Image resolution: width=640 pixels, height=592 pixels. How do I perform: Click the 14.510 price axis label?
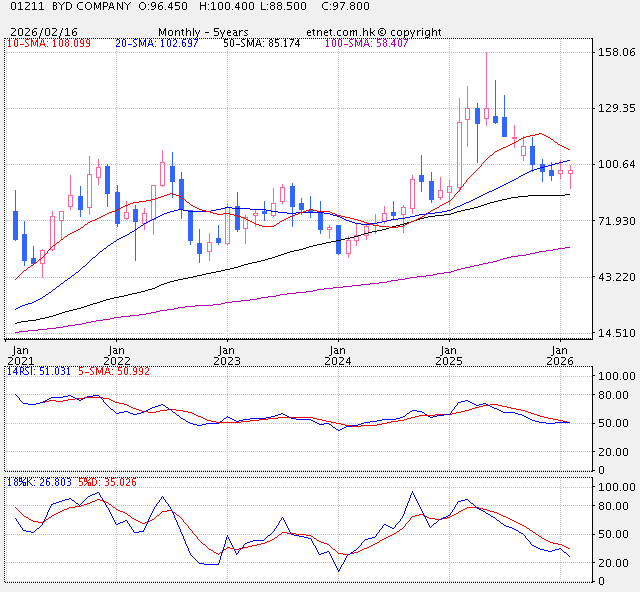[616, 333]
